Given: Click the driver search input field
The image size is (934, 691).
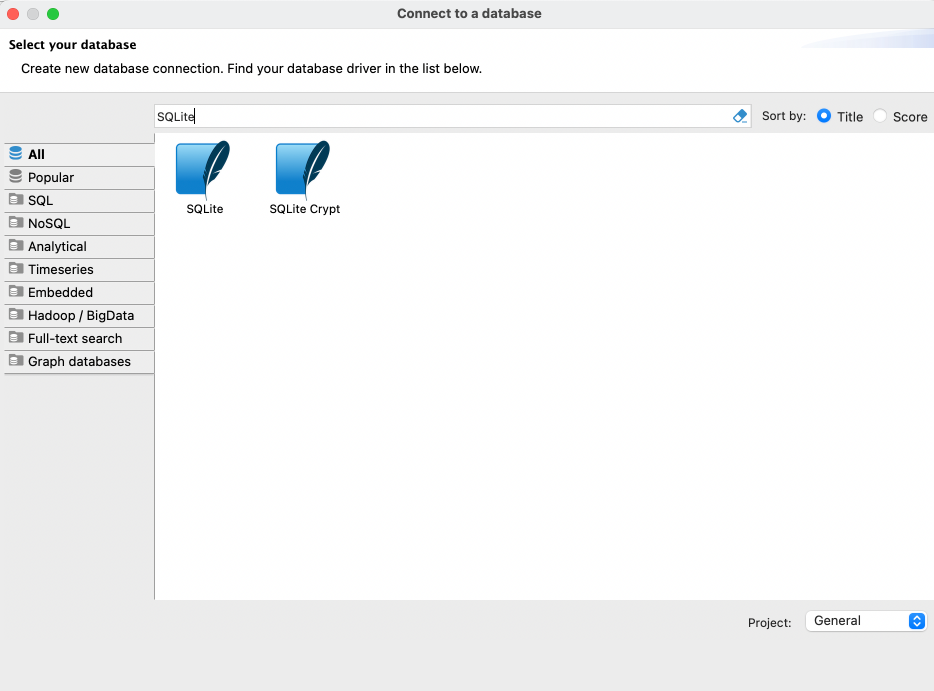Looking at the screenshot, I should tap(440, 116).
